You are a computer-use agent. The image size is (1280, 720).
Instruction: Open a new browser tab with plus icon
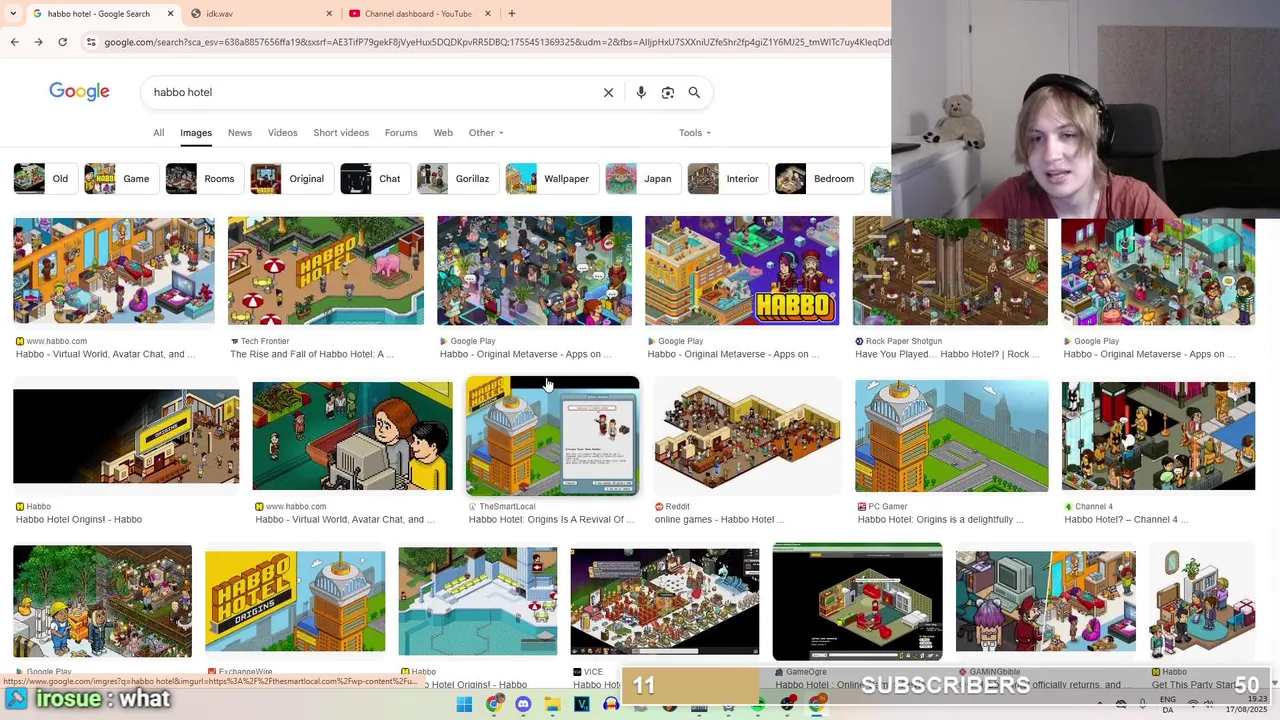pyautogui.click(x=511, y=13)
